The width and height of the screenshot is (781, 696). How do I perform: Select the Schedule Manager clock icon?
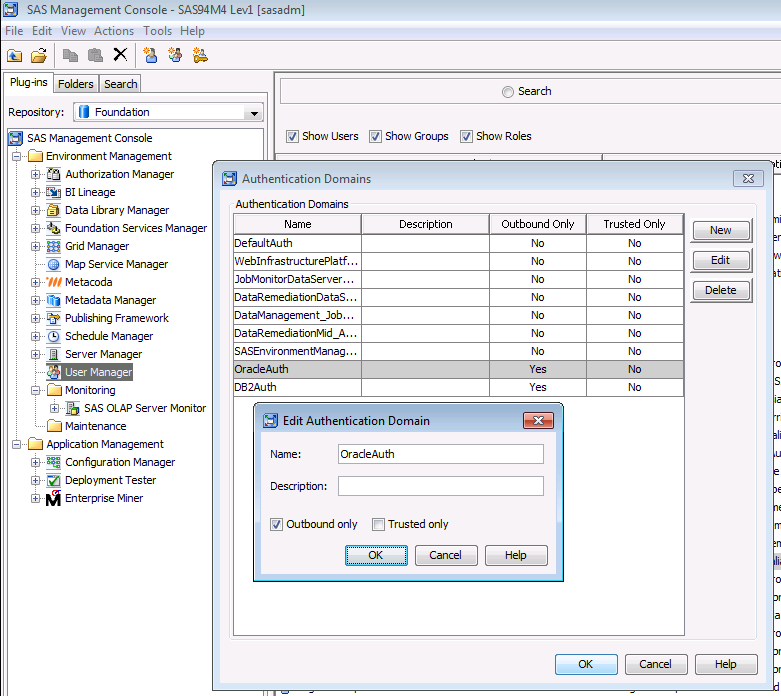(x=54, y=336)
